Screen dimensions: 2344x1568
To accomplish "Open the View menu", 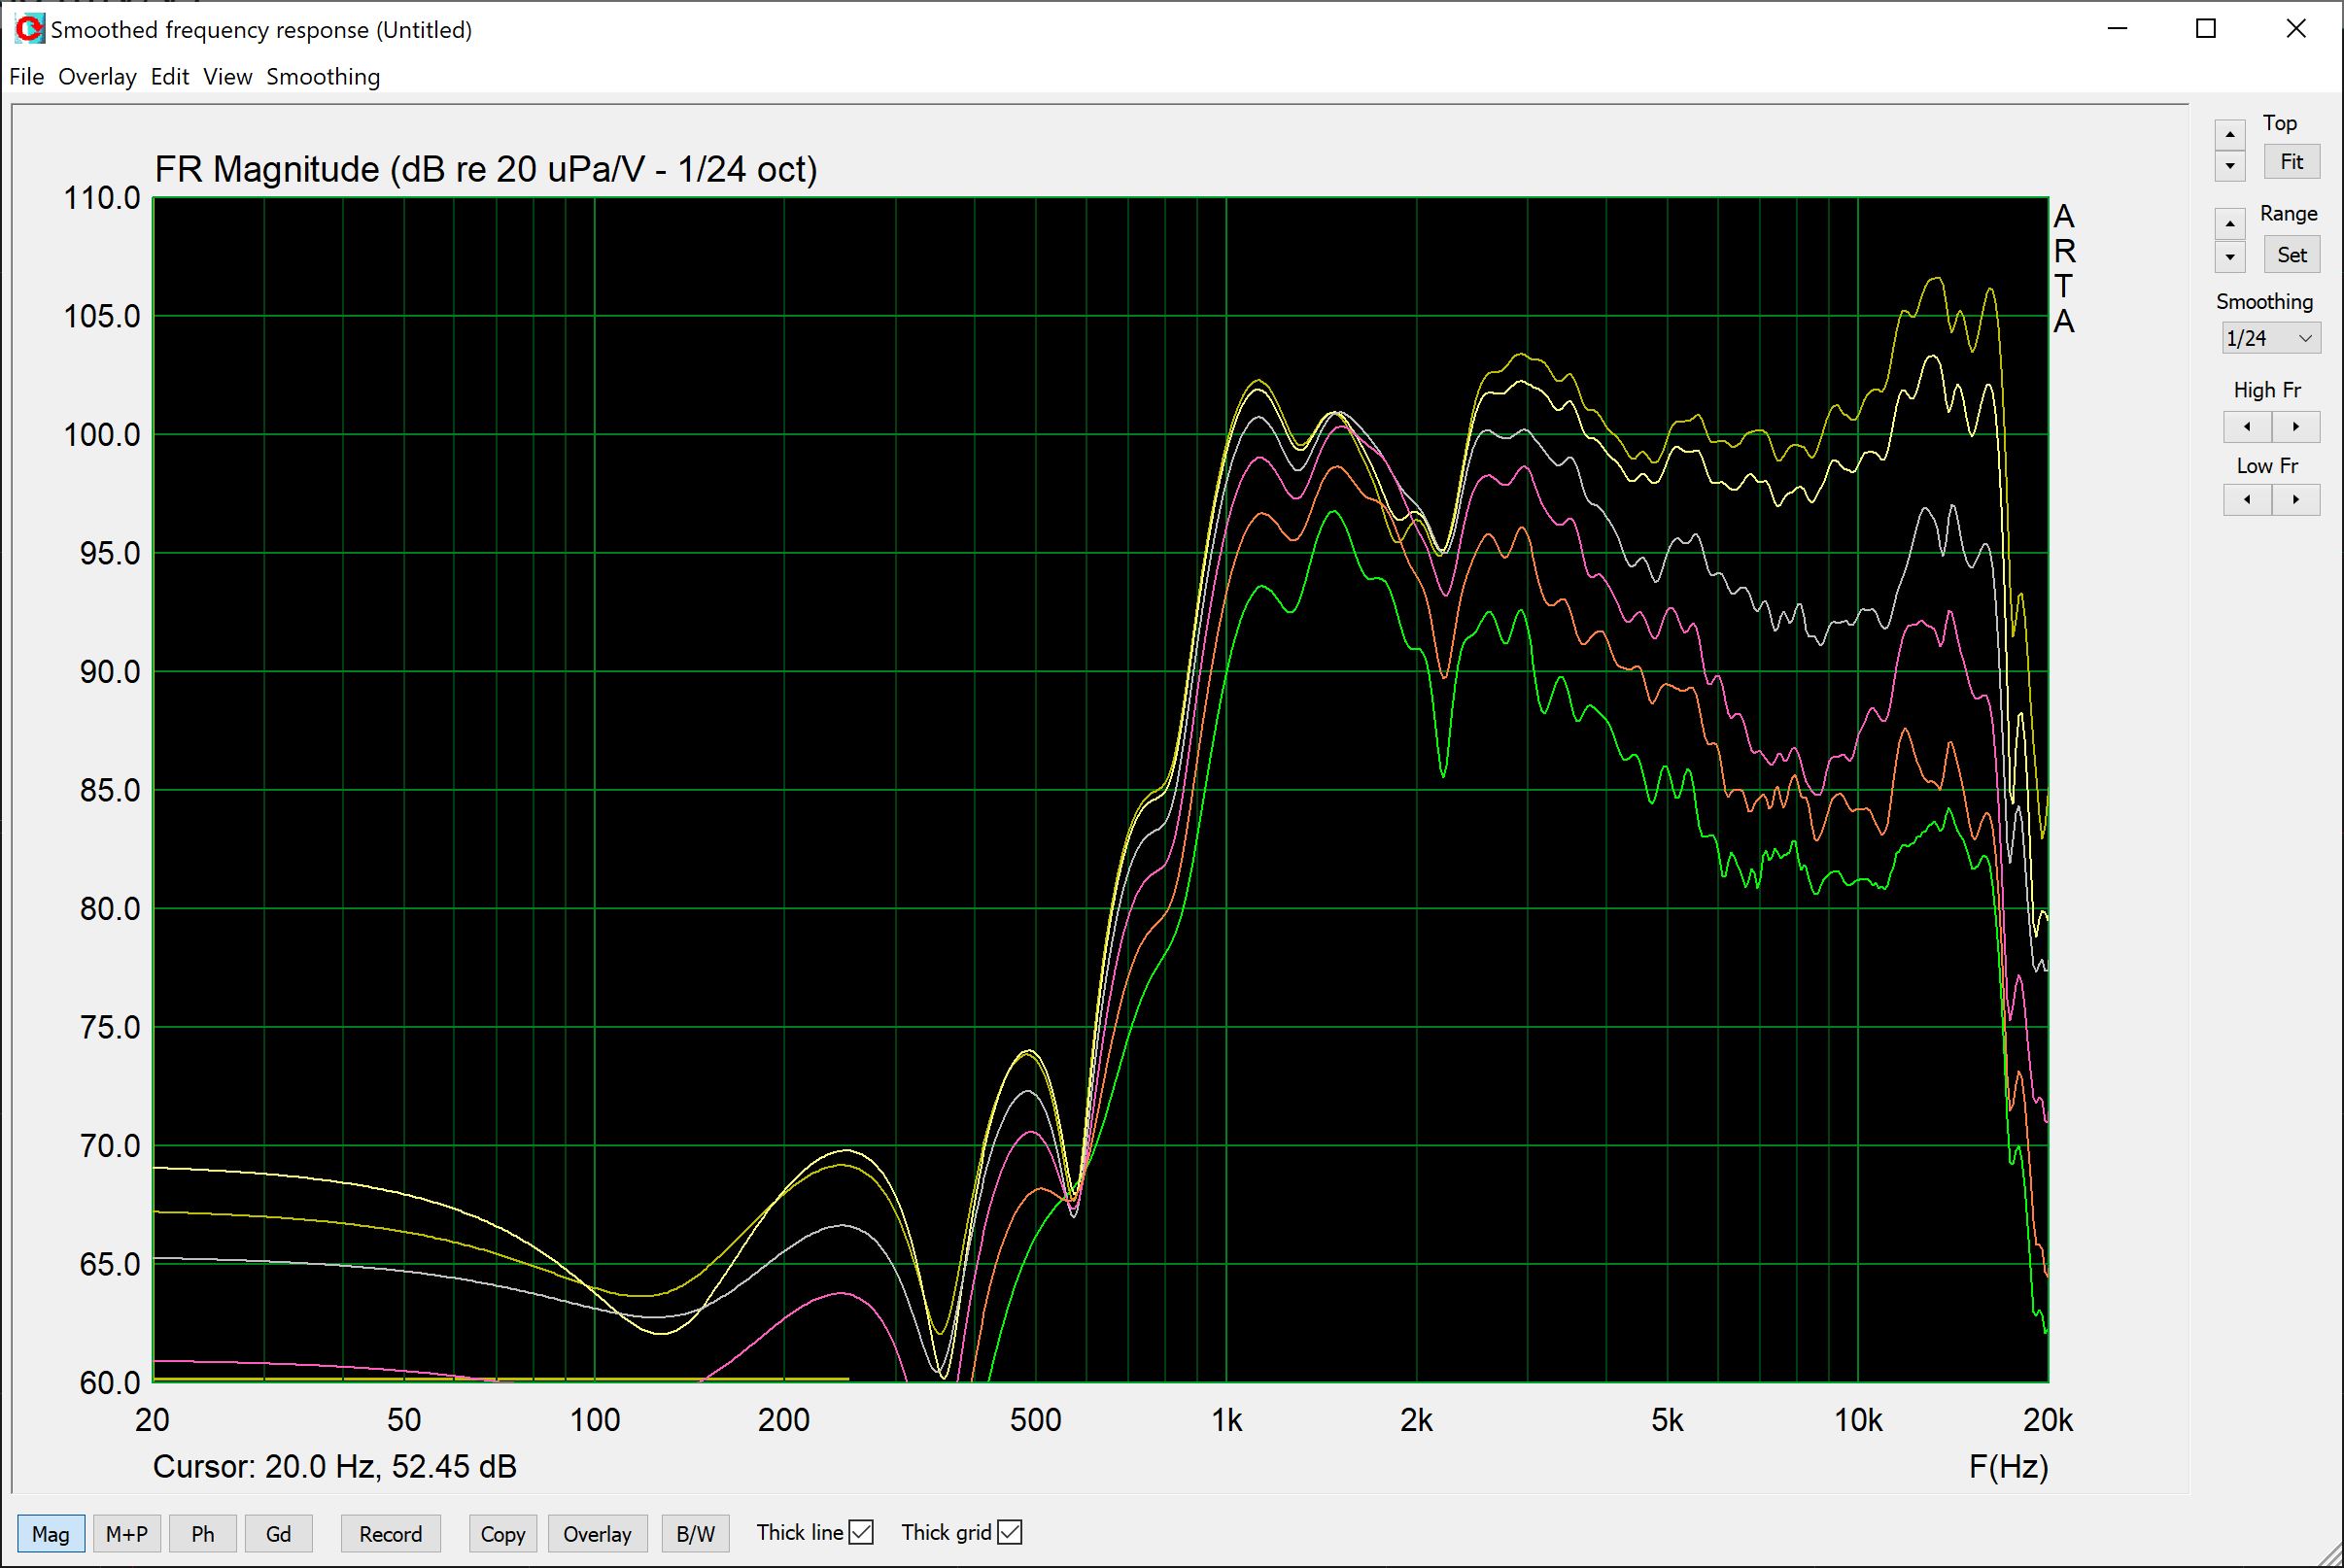I will 227,77.
